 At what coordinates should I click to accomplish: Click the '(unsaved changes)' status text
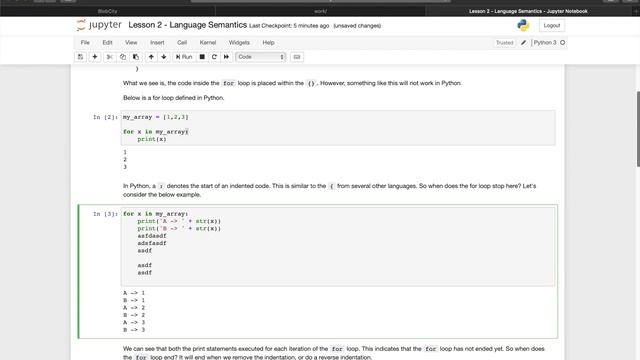357,26
